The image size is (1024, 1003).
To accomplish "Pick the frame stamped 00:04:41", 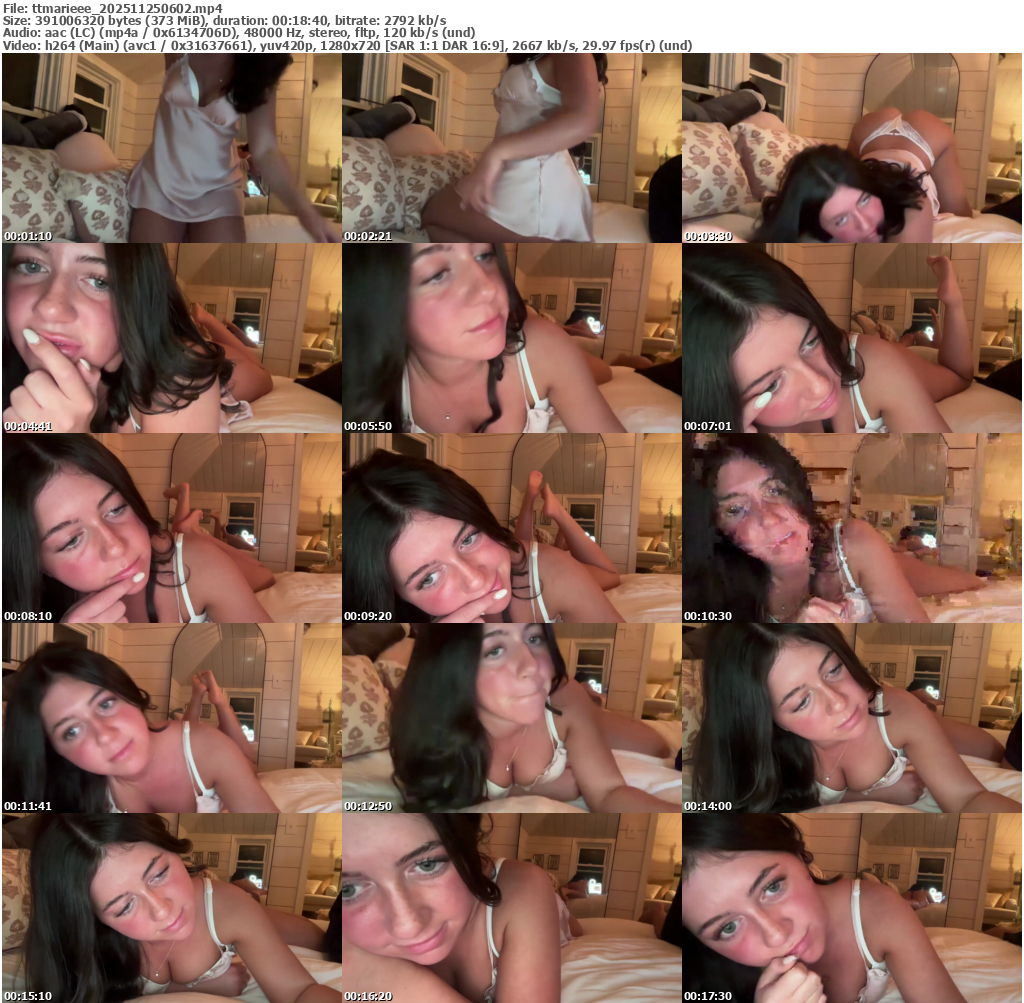I will coord(172,338).
